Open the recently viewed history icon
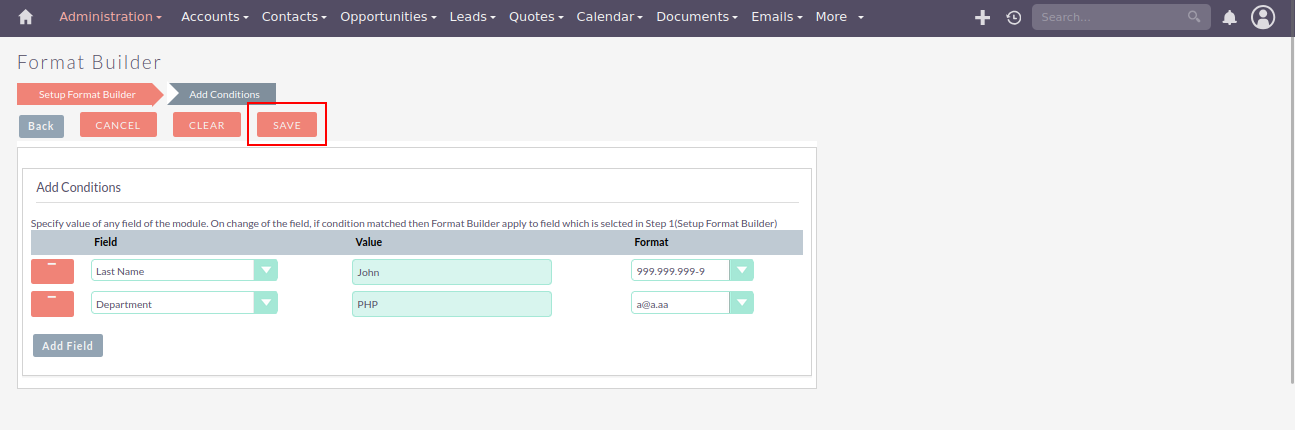 click(x=1013, y=17)
